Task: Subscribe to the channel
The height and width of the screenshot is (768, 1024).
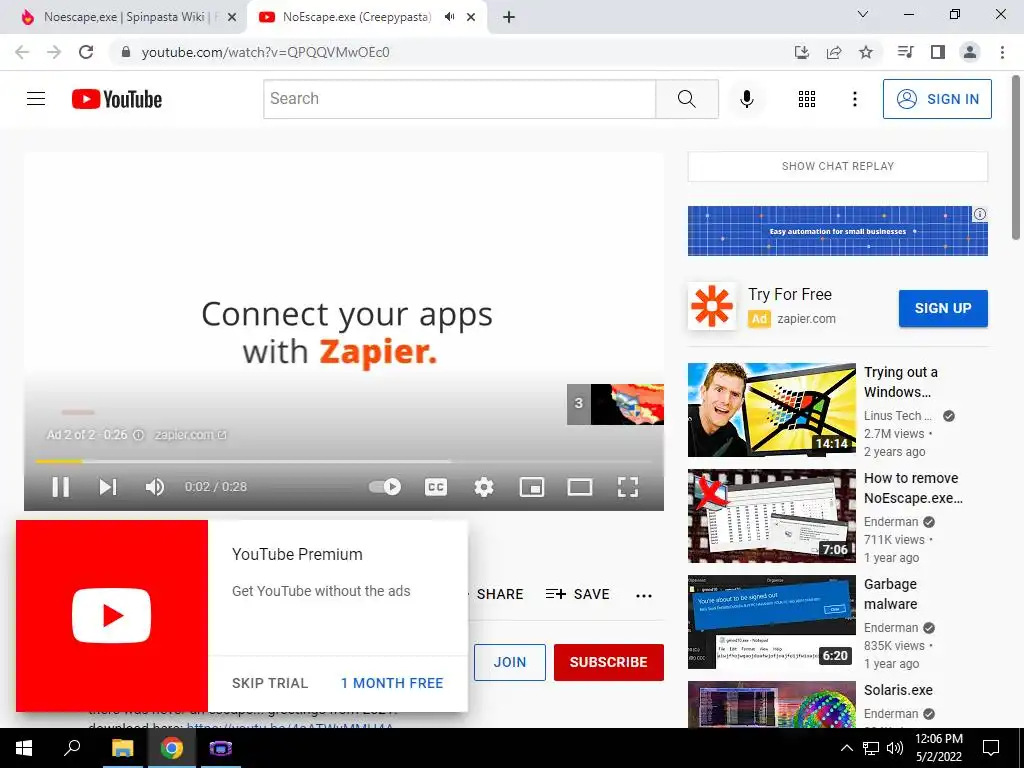Action: point(609,662)
